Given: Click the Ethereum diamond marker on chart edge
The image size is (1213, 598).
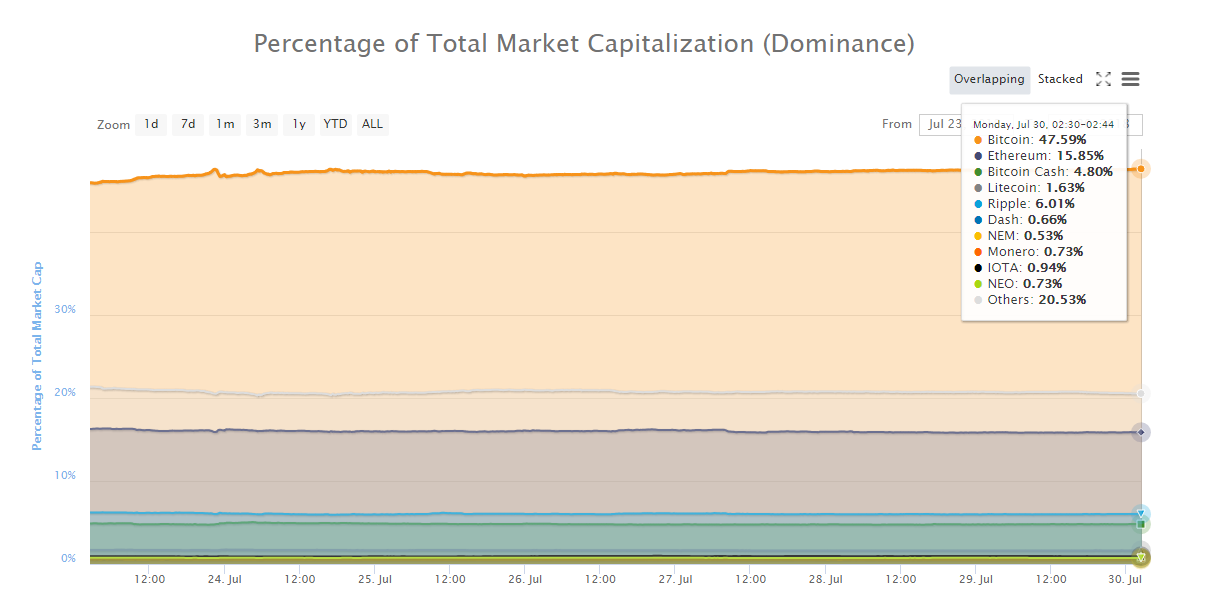Looking at the screenshot, I should (x=1141, y=432).
